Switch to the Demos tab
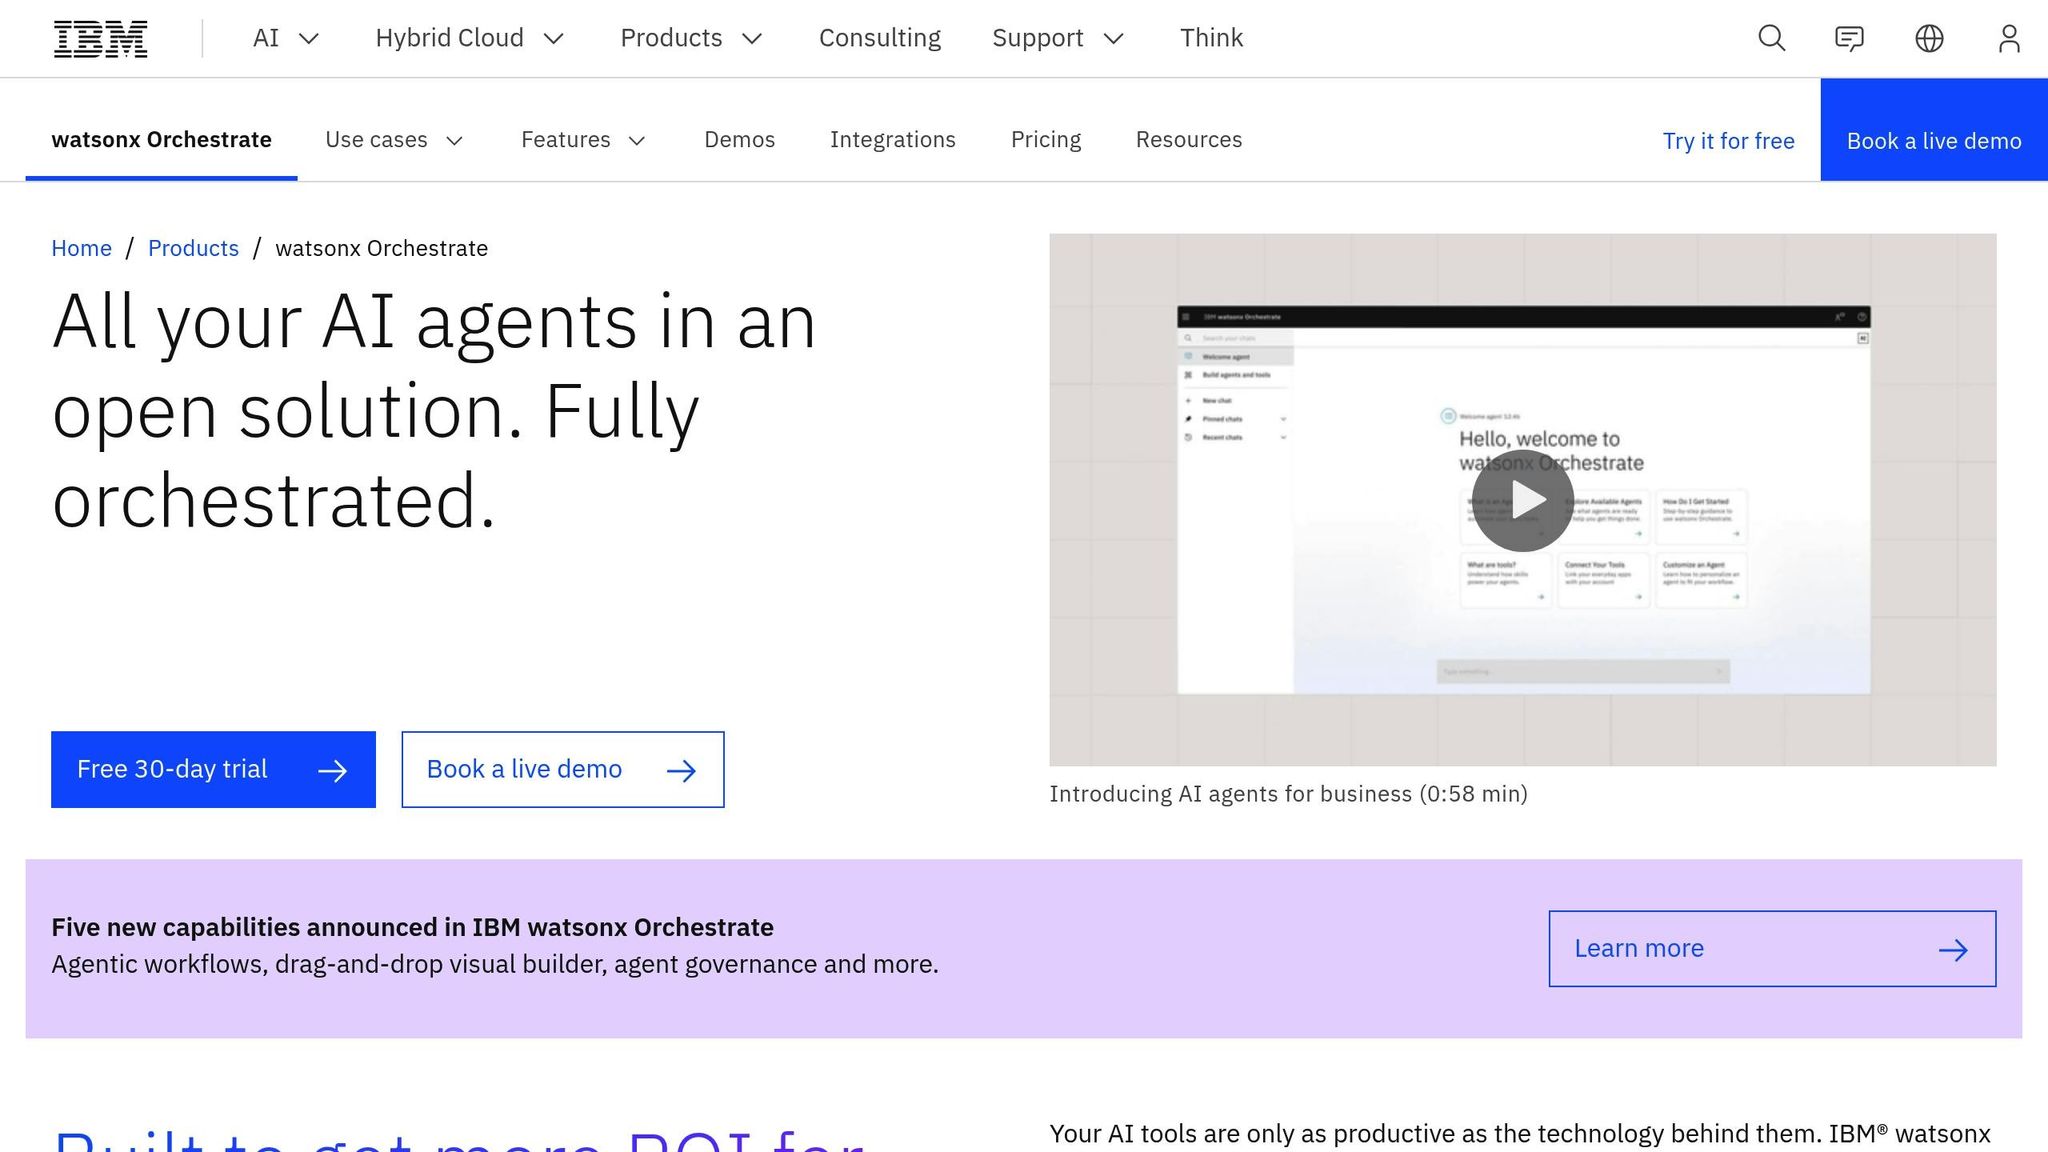 [x=739, y=140]
